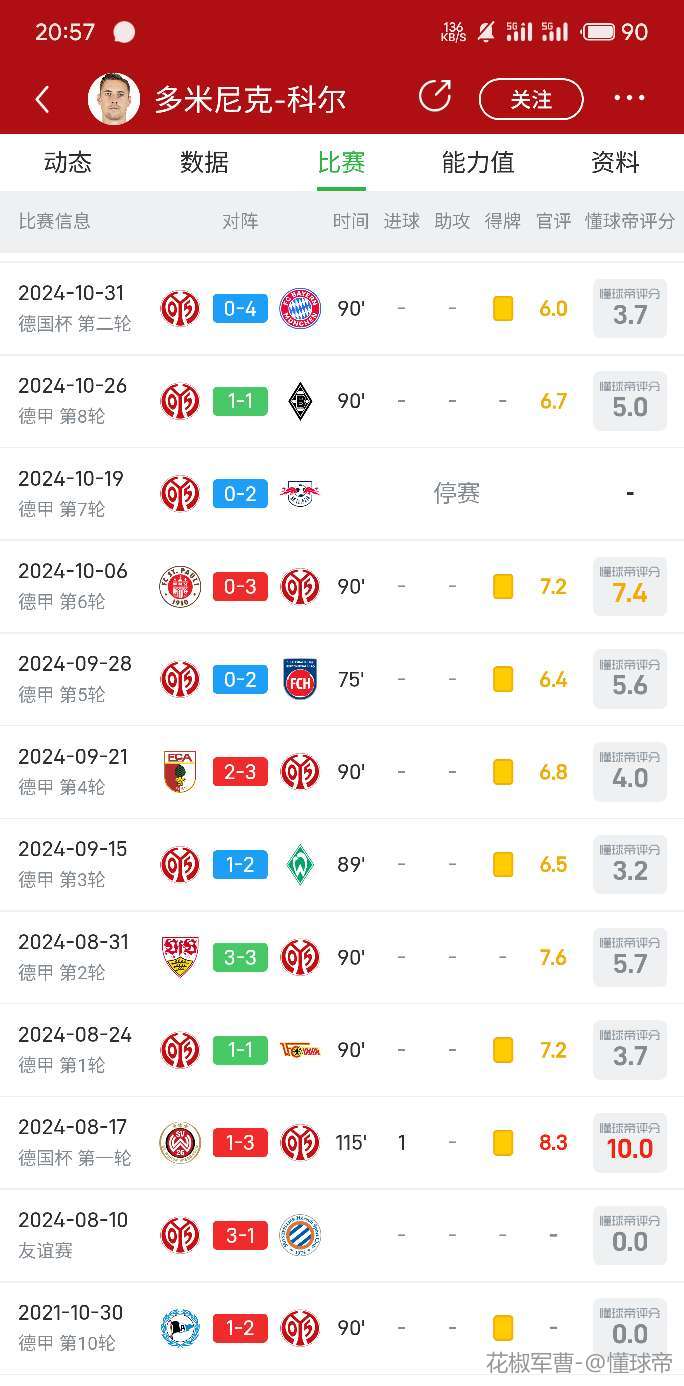Open the three-dot more options menu
Viewport: 684px width, 1386px height.
coord(629,98)
